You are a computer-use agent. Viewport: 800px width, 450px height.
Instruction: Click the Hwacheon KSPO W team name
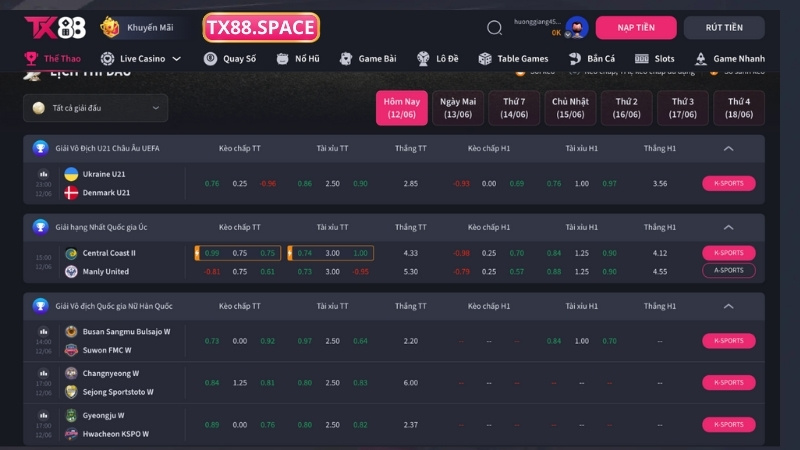(116, 434)
